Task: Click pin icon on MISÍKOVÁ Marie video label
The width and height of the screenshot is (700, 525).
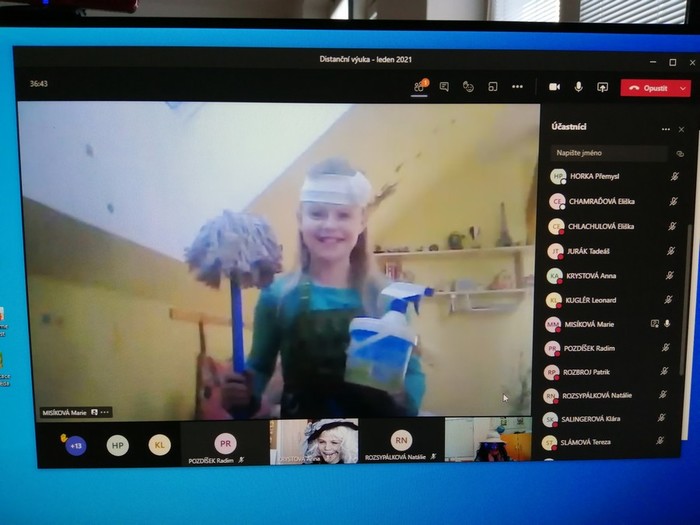Action: point(94,412)
